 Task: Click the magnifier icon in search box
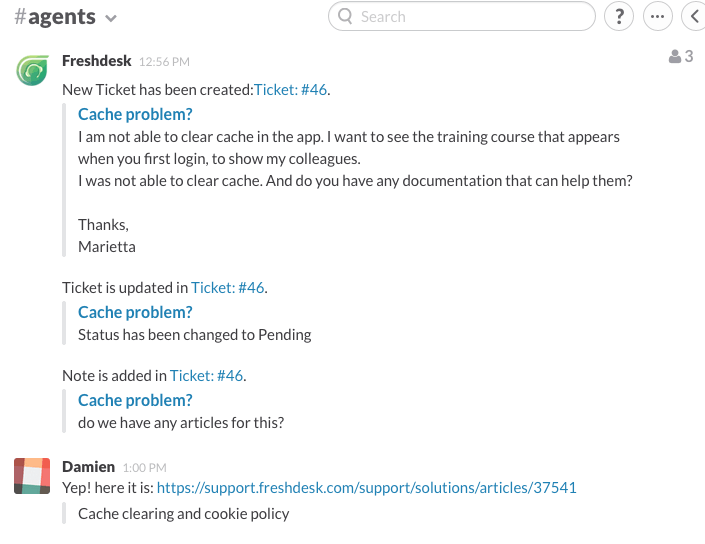(345, 16)
